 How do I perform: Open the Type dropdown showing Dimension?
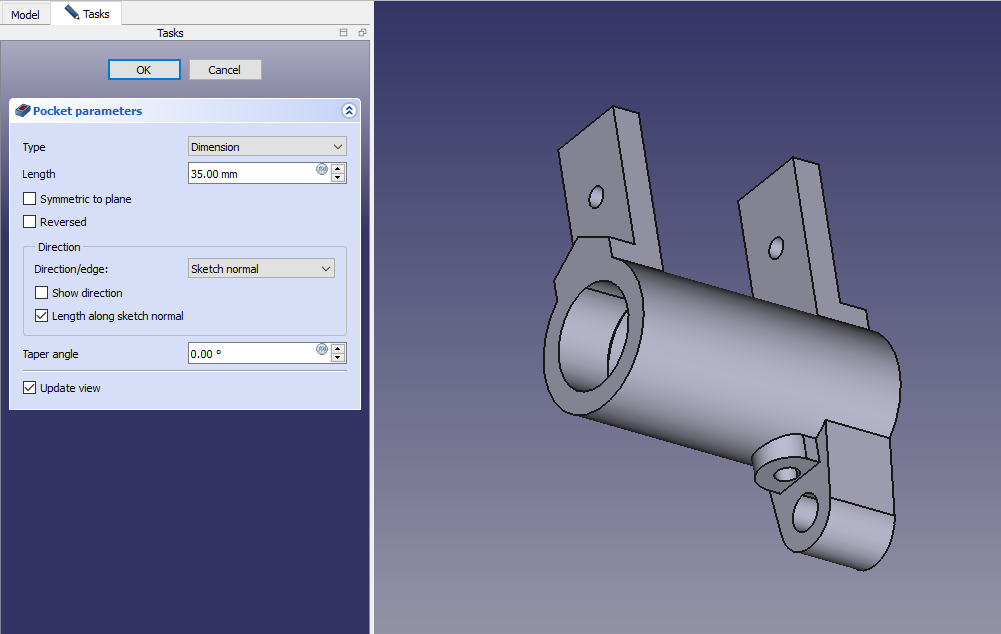click(267, 147)
